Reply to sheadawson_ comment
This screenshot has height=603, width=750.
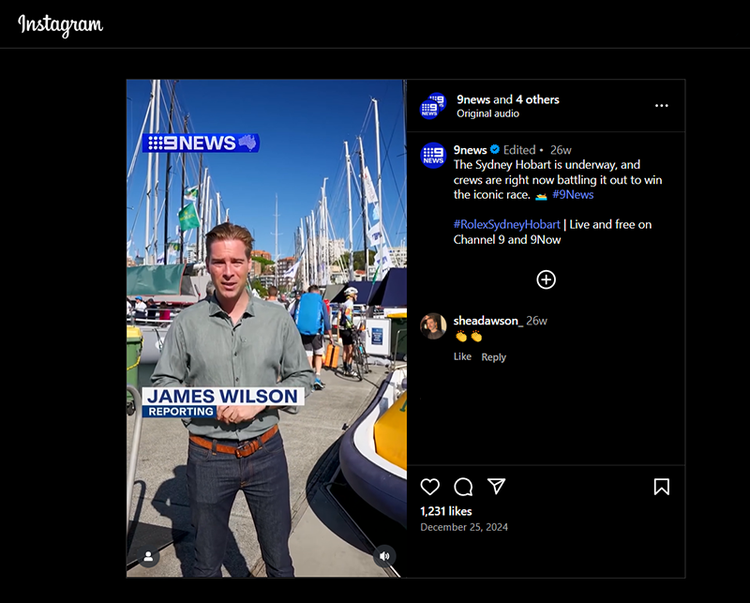[x=494, y=357]
